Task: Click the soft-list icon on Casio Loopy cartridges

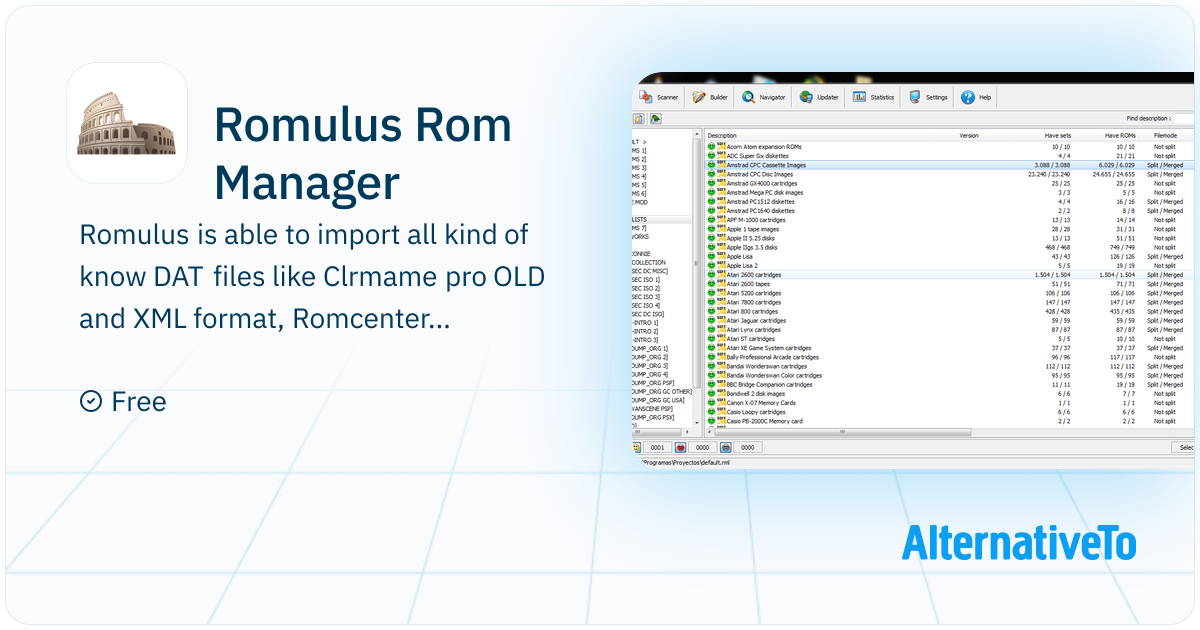Action: 721,412
